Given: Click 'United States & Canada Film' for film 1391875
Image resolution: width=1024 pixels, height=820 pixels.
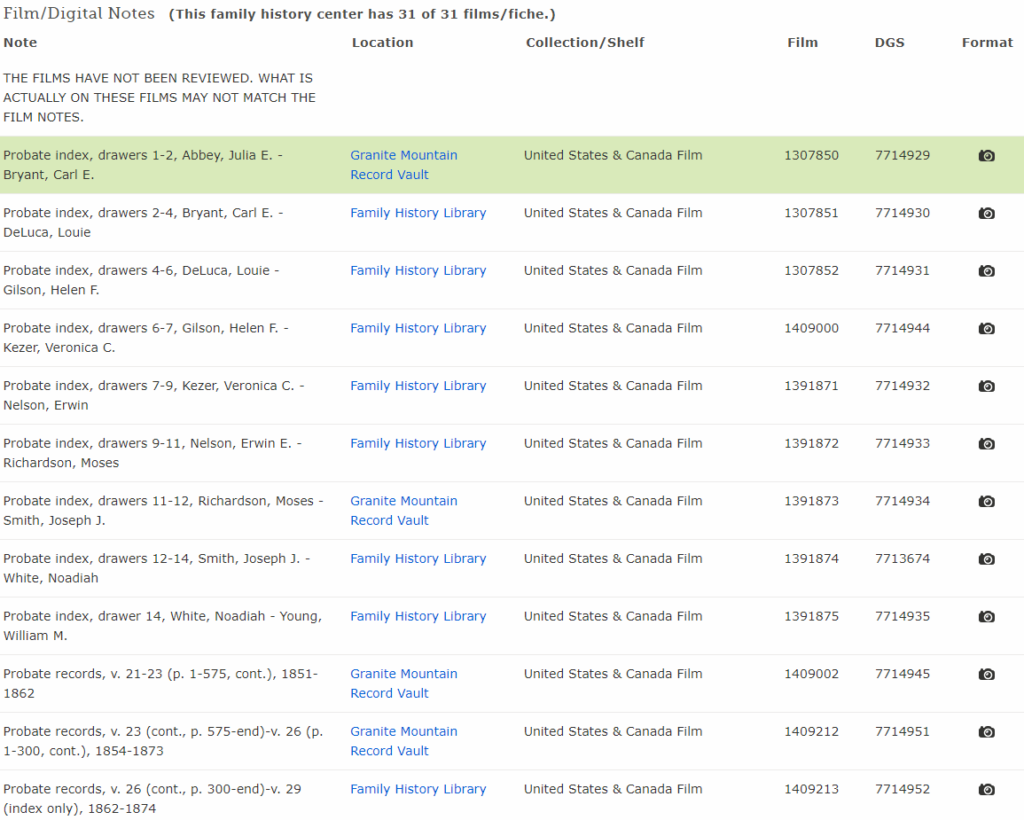Looking at the screenshot, I should click(x=613, y=616).
